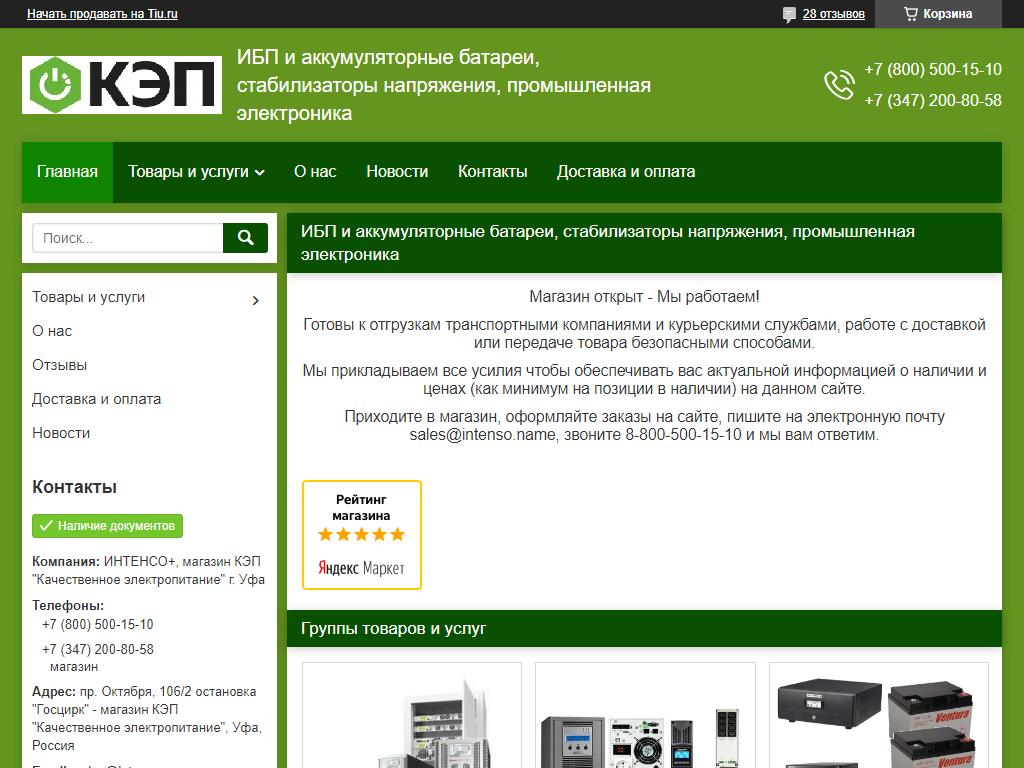1024x768 pixels.
Task: Click the KЭП store logo
Action: click(122, 84)
